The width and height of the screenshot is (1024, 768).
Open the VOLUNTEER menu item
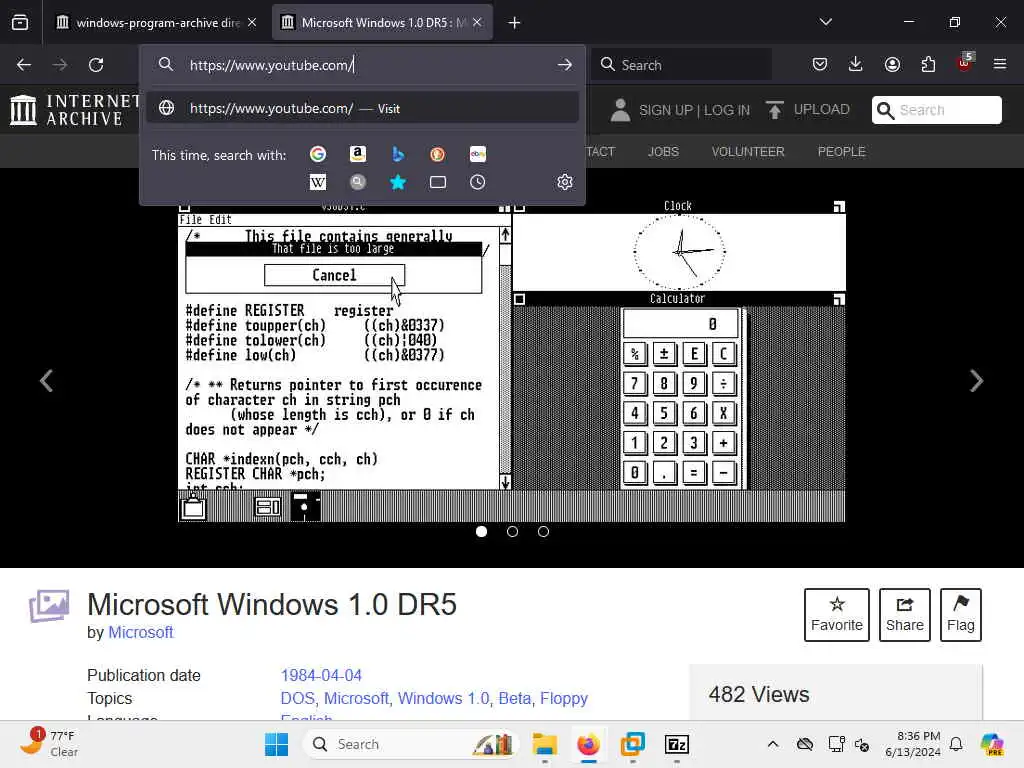pos(748,152)
